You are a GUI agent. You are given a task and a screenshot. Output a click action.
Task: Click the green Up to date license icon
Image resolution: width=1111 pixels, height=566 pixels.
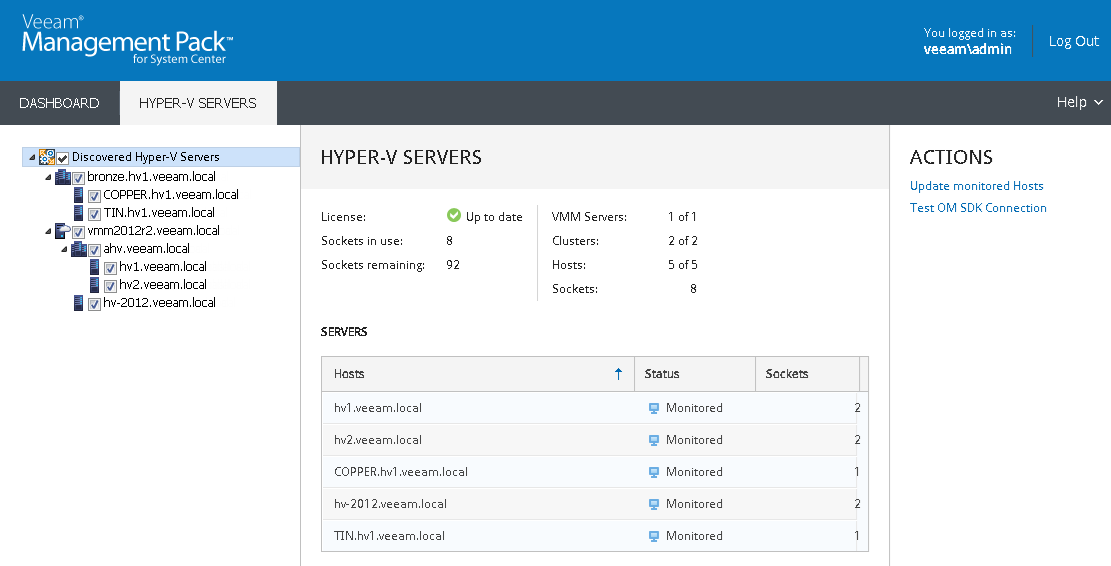(x=454, y=215)
